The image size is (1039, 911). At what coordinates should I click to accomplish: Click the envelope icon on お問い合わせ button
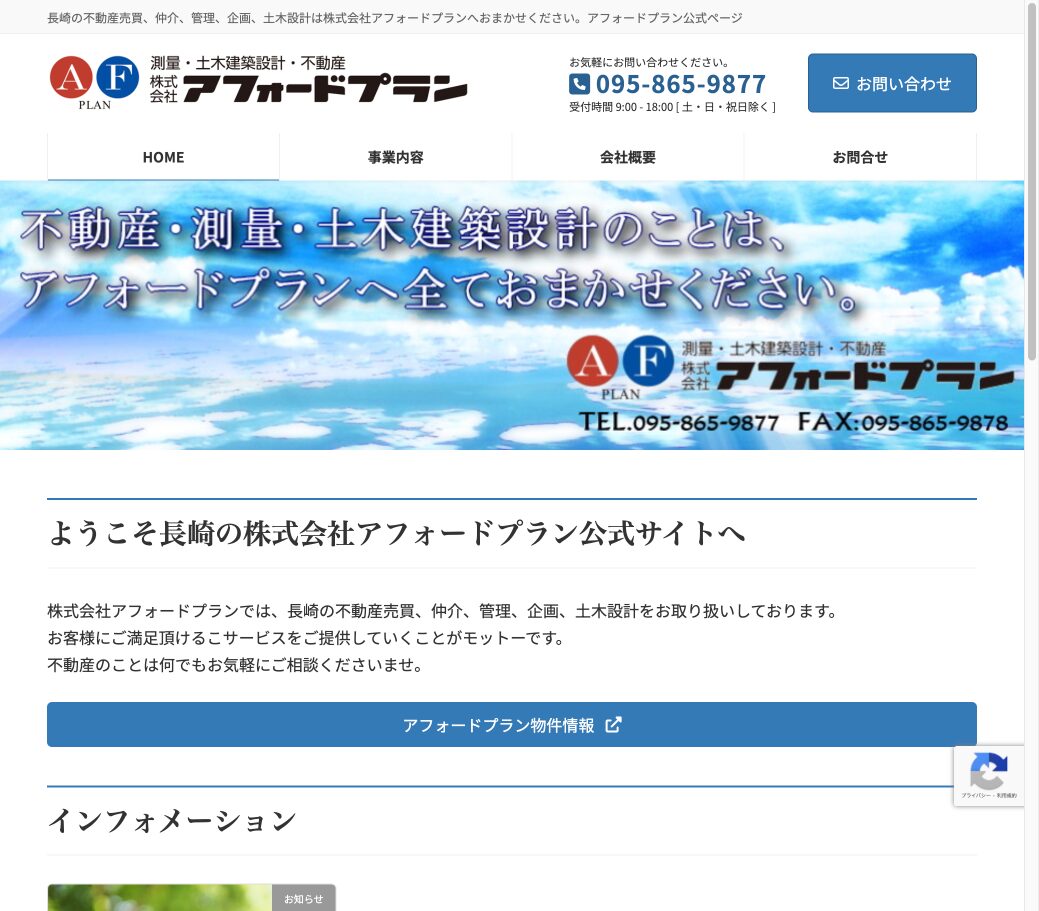840,83
